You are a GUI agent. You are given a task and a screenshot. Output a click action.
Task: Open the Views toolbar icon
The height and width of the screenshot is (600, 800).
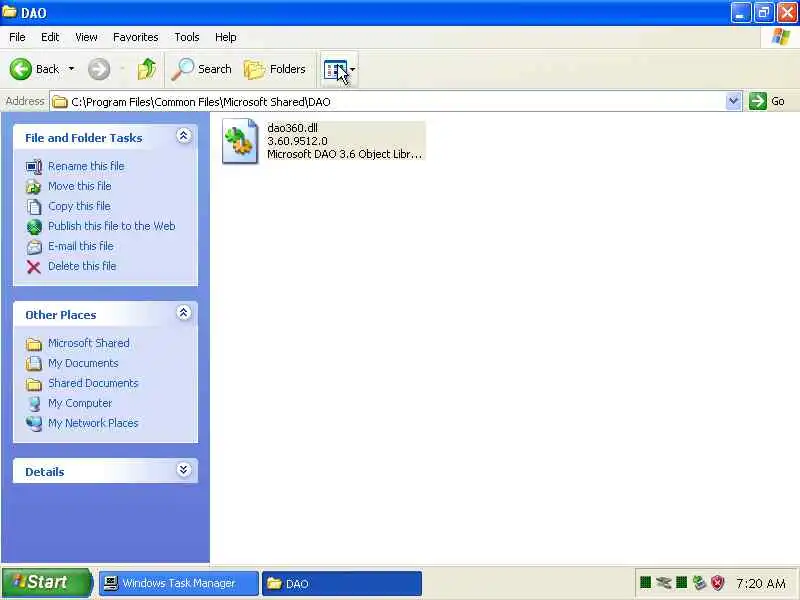pos(335,70)
